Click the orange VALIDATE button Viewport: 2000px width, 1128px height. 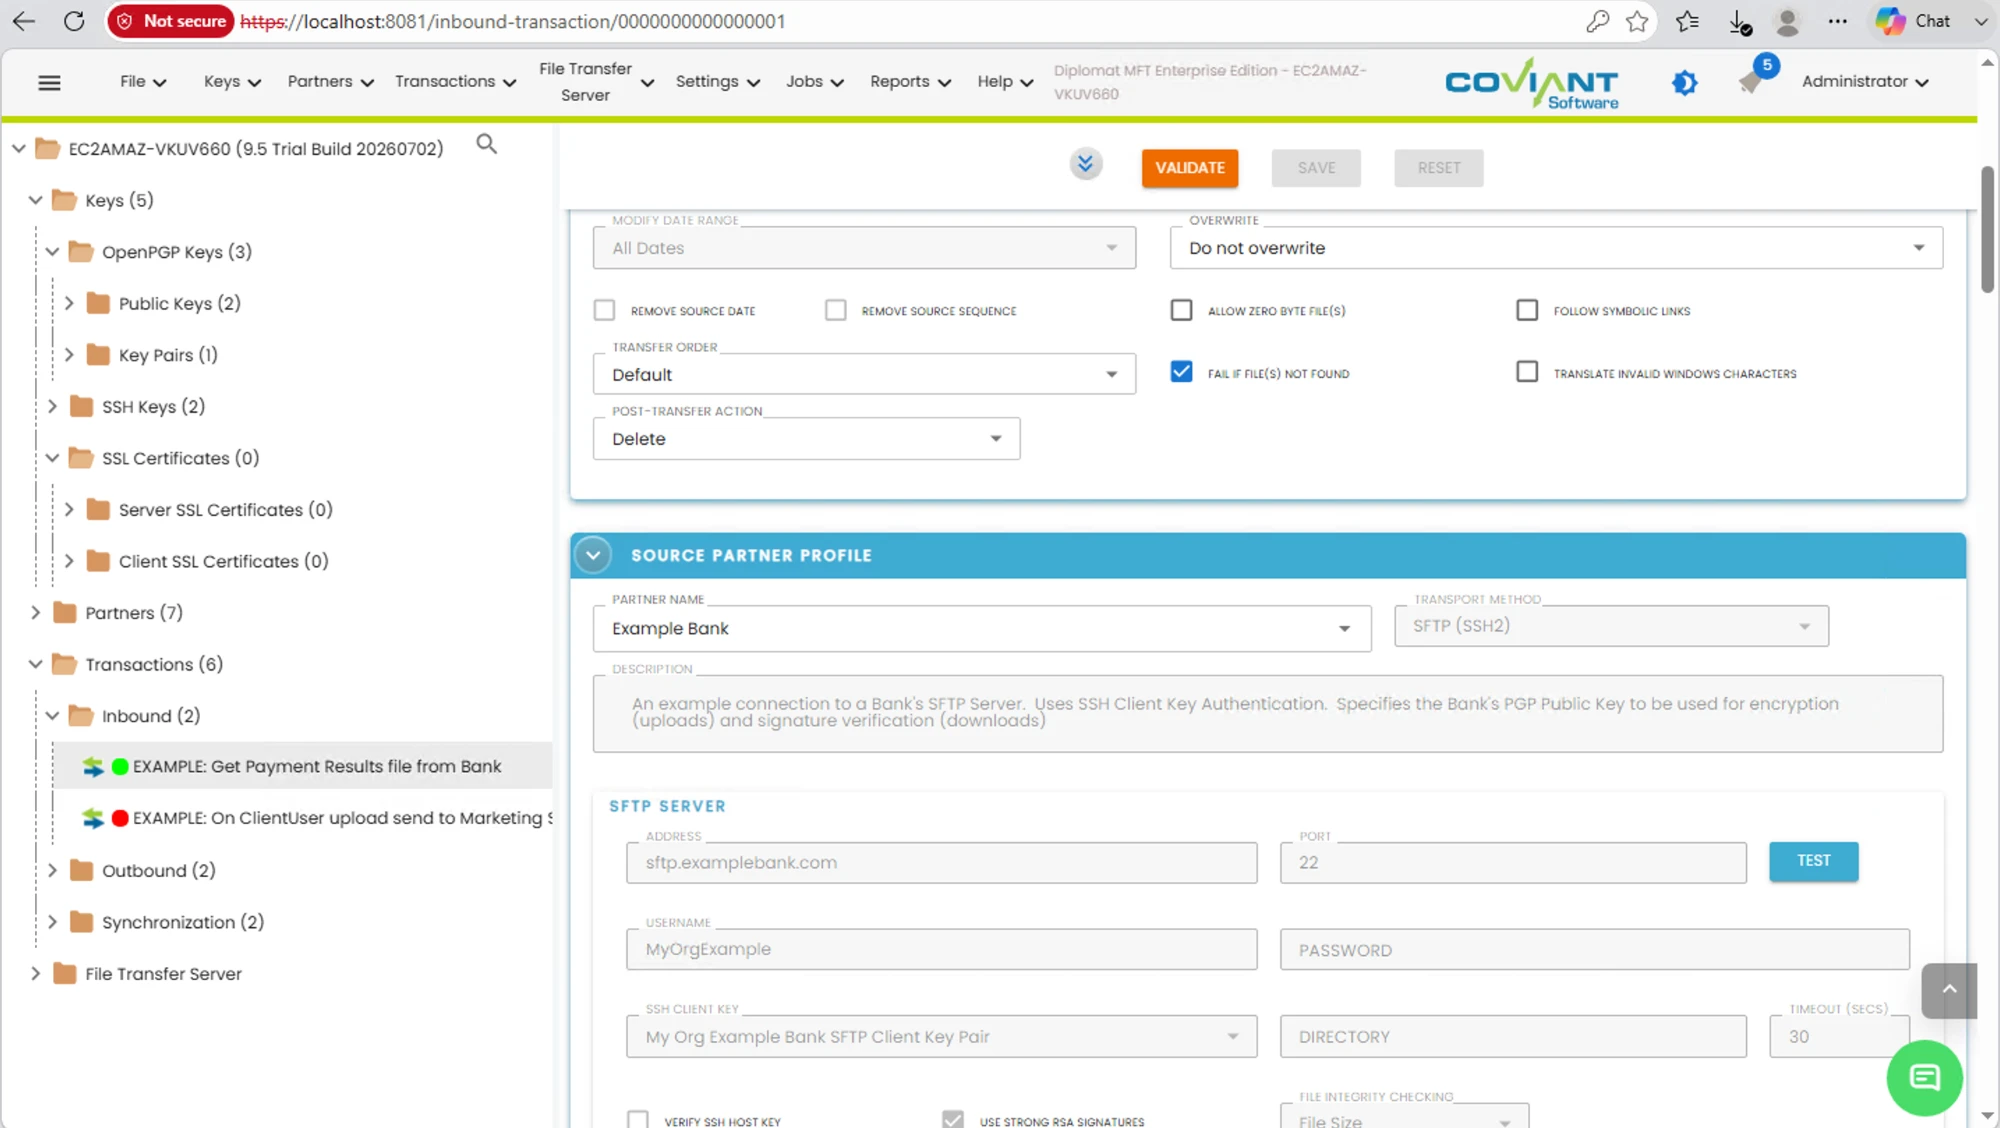[x=1190, y=168]
